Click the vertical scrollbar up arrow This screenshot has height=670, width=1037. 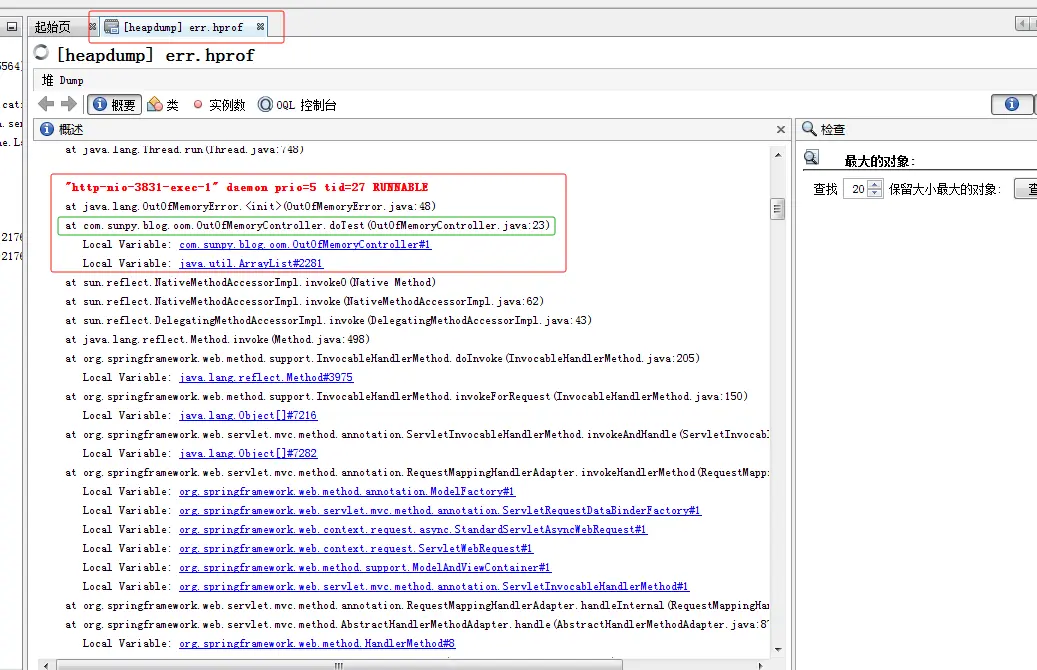pyautogui.click(x=778, y=155)
